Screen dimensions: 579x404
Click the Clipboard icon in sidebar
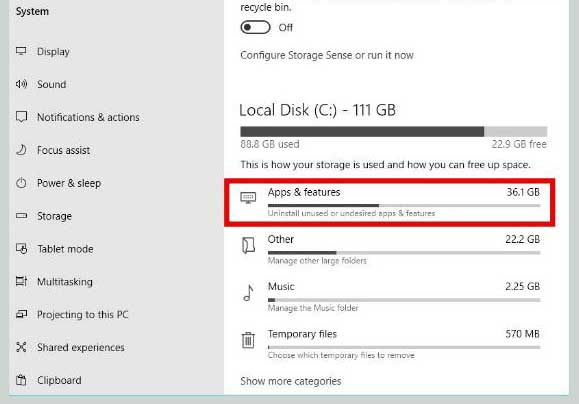21,380
